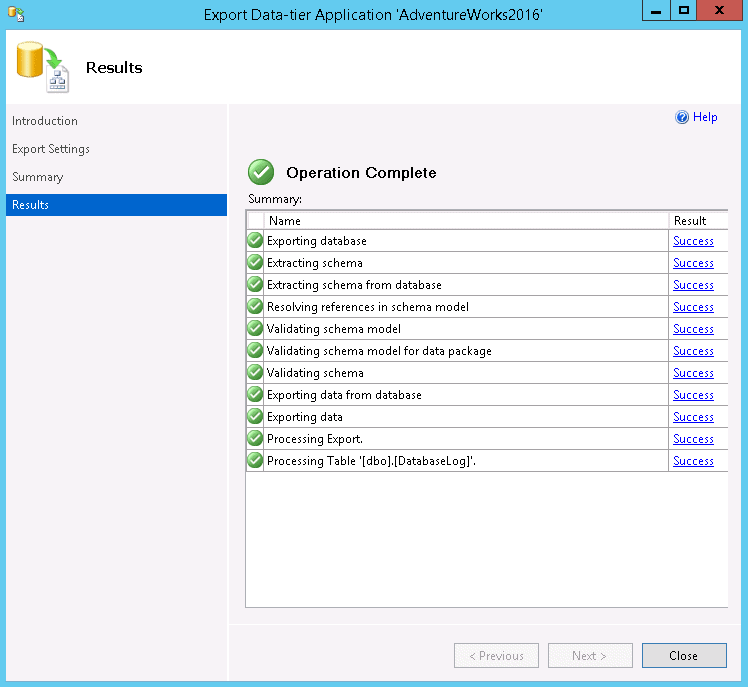Click the Name column header
Screen dimensions: 748x687
[466, 220]
